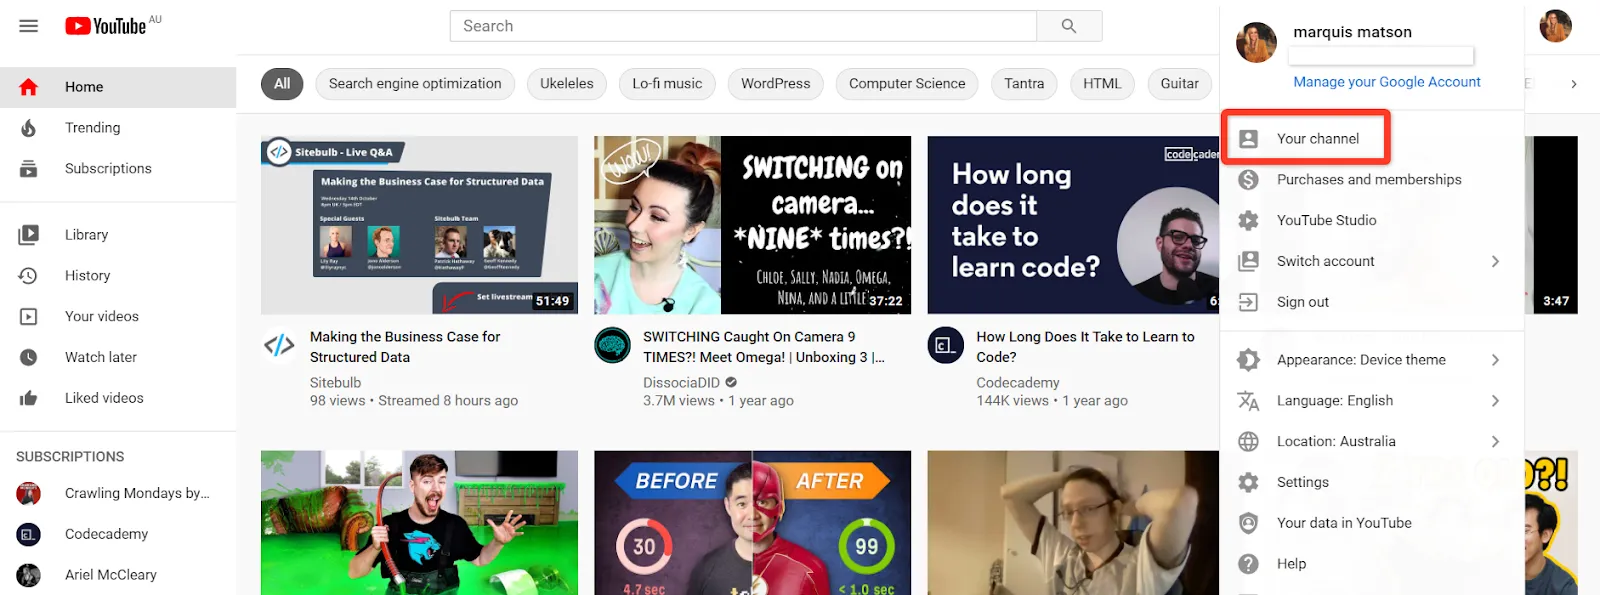This screenshot has height=595, width=1600.
Task: Open Subscriptions sidebar label
Action: pyautogui.click(x=108, y=169)
